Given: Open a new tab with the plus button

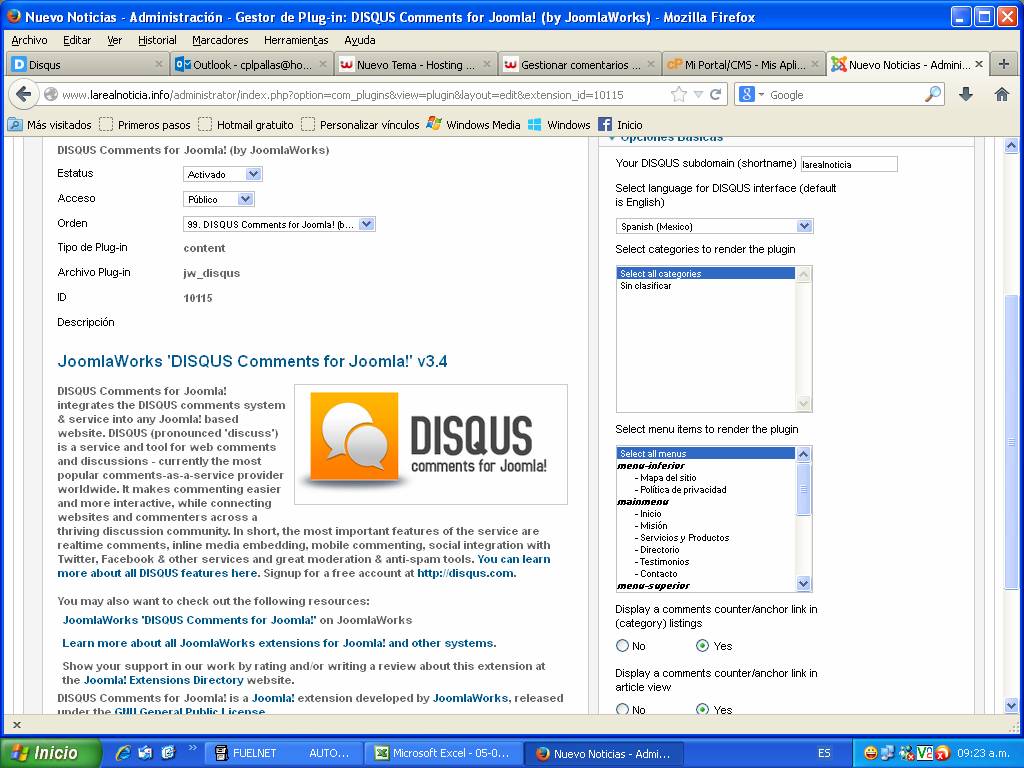Looking at the screenshot, I should (x=1004, y=64).
